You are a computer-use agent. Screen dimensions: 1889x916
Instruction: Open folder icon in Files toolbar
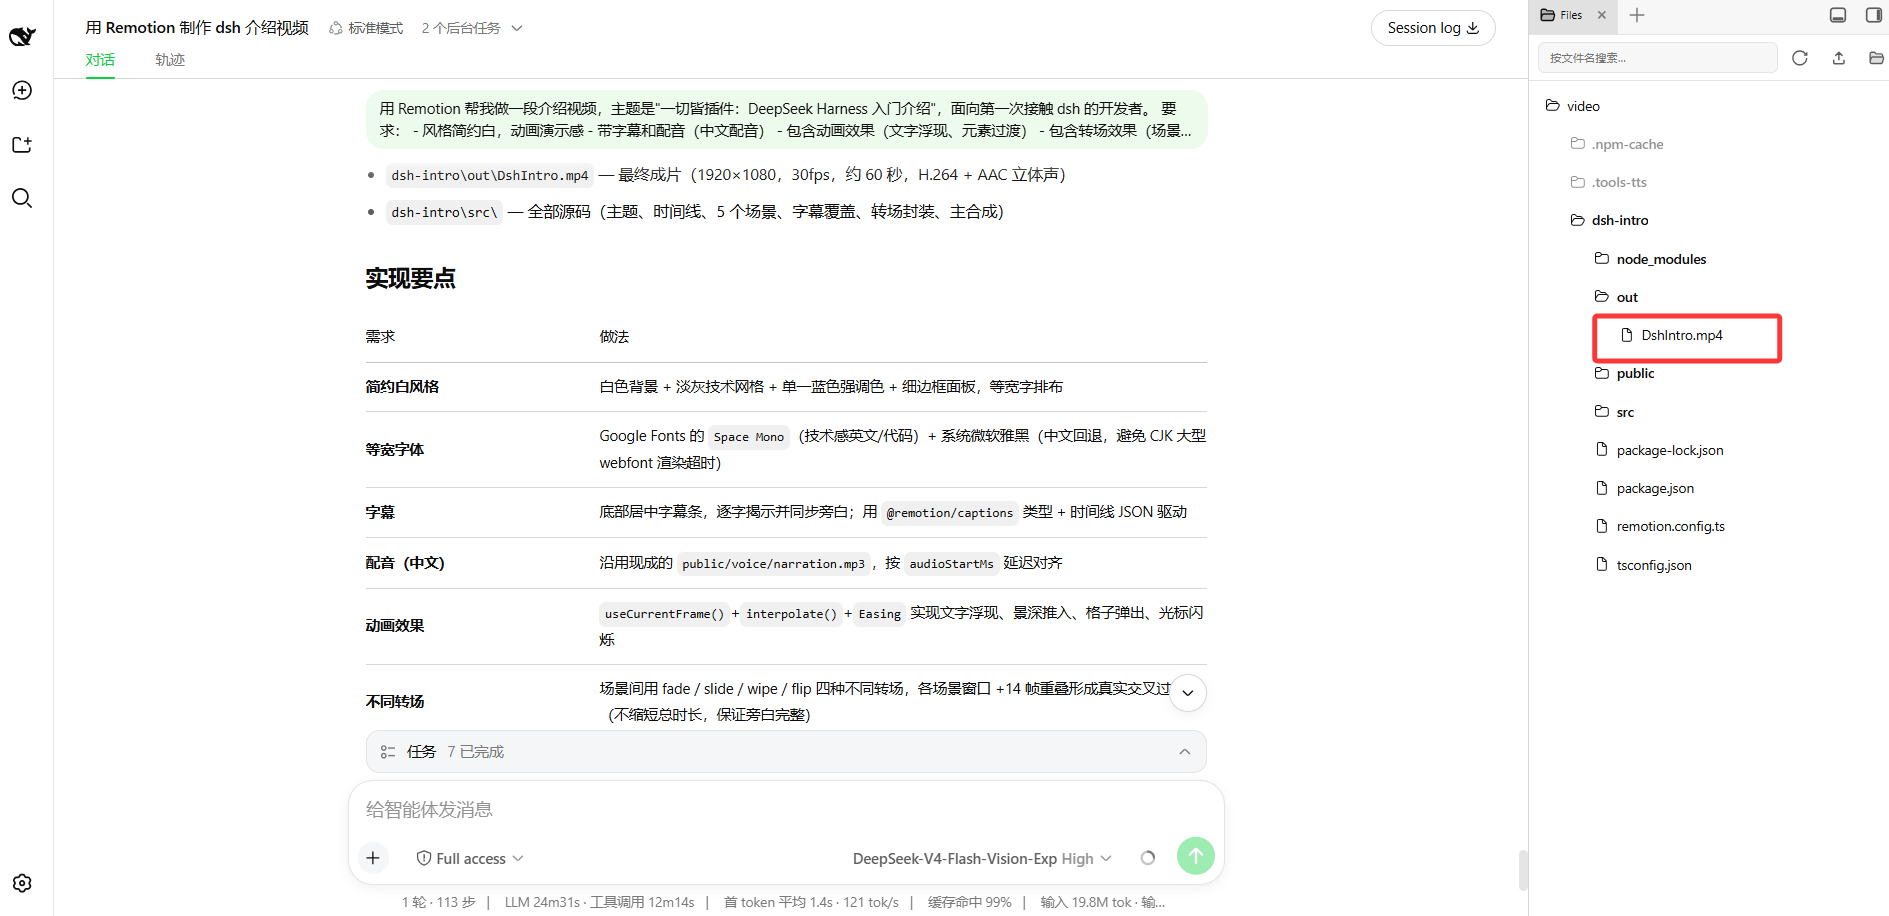coord(1876,58)
